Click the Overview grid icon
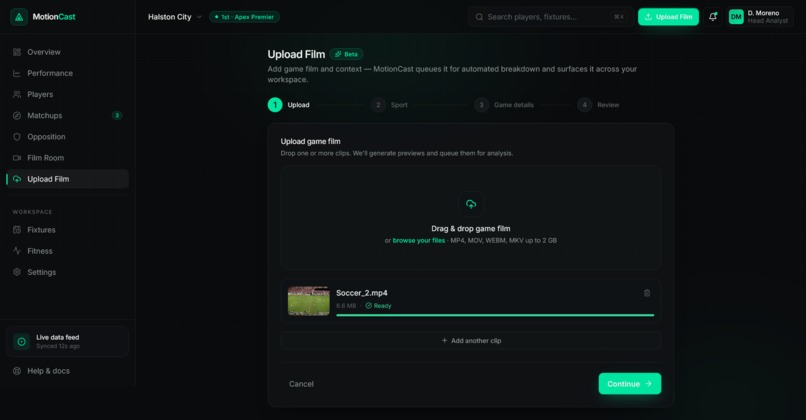 [x=17, y=52]
